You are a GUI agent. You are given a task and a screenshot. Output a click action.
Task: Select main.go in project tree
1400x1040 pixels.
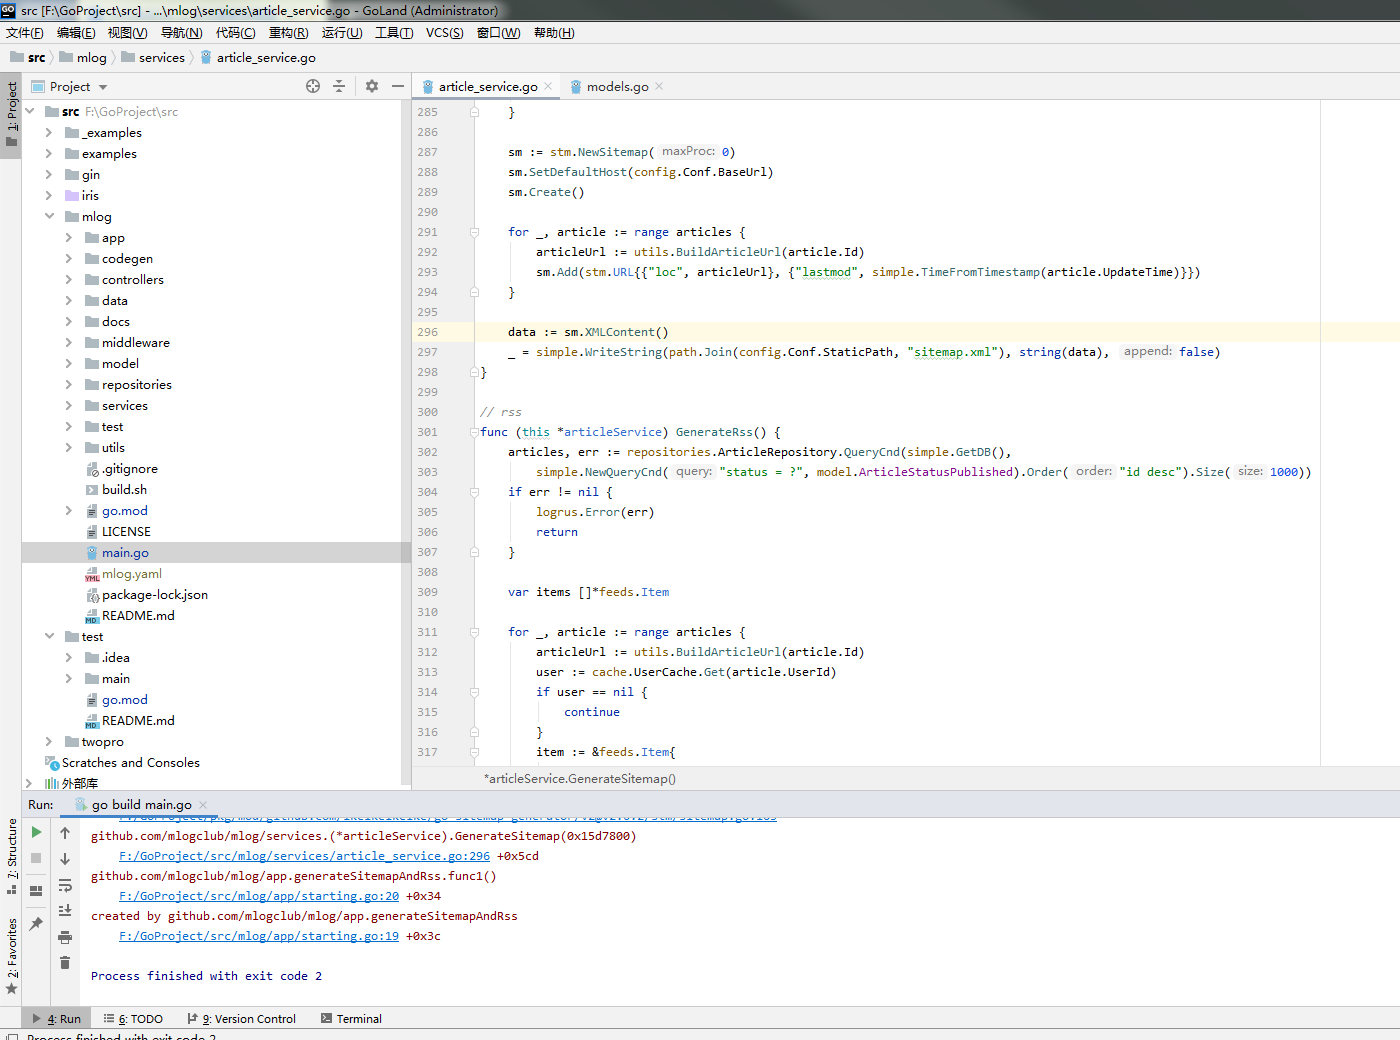[x=125, y=553]
